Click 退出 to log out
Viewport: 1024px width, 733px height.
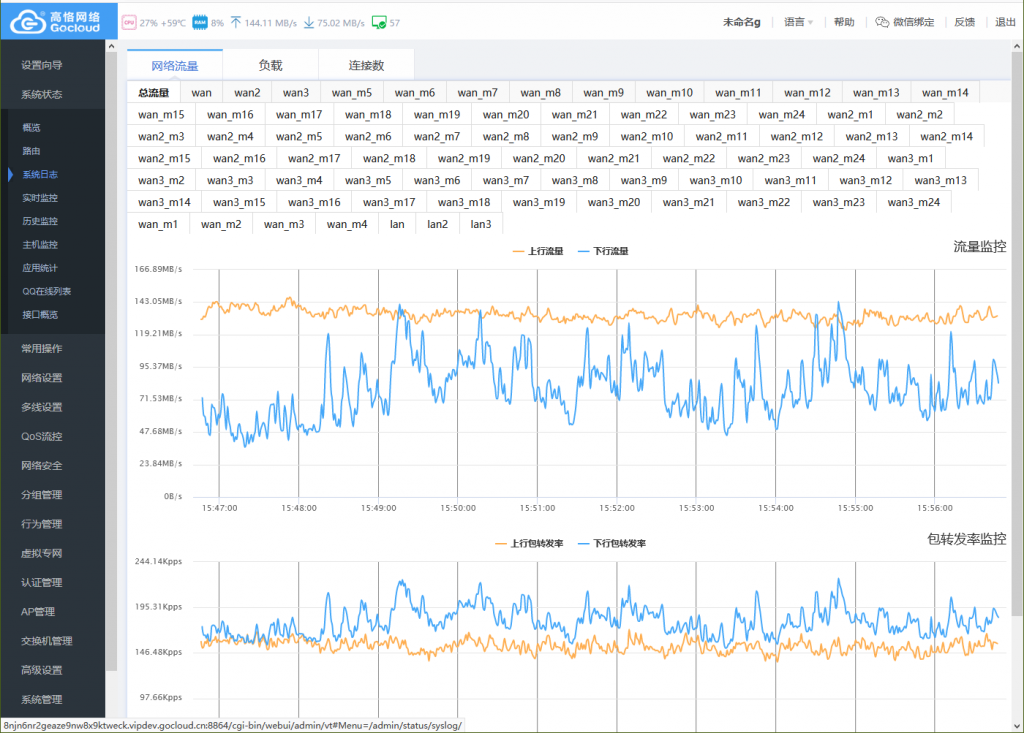(1004, 22)
